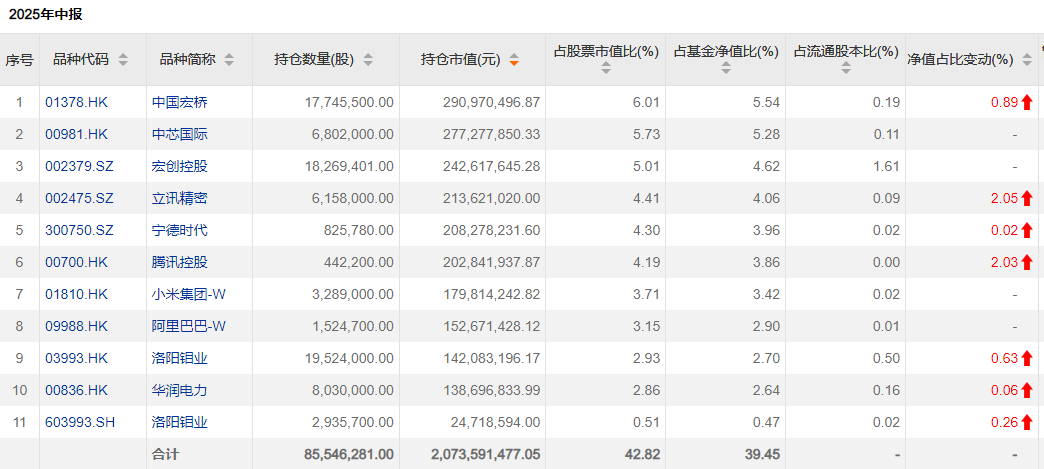The height and width of the screenshot is (469, 1044).
Task: Toggle 持仓市值(元) descending sort arrow
Action: pos(514,60)
